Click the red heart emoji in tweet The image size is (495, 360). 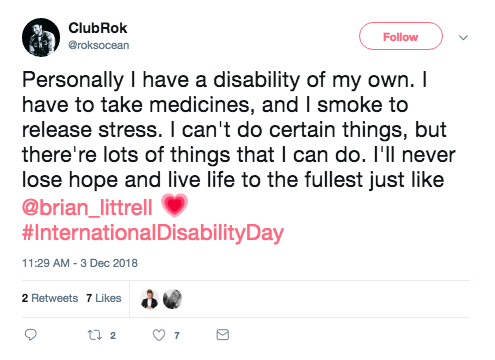(175, 205)
